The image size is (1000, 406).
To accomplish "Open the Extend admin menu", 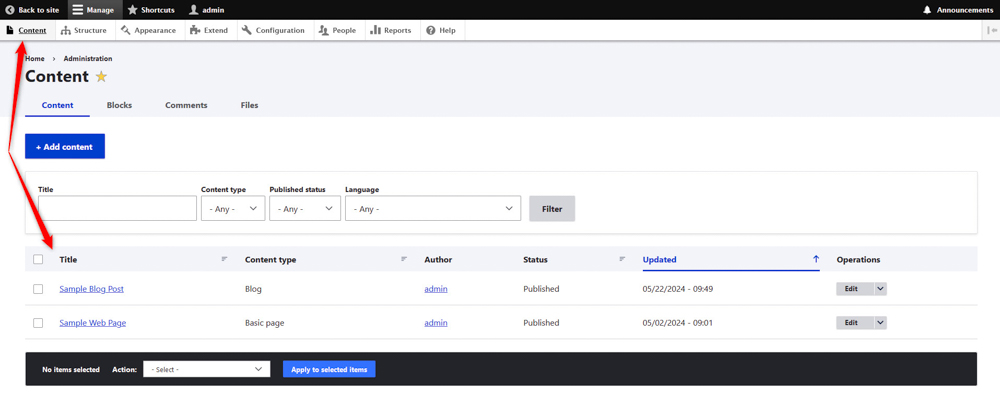I will click(209, 30).
